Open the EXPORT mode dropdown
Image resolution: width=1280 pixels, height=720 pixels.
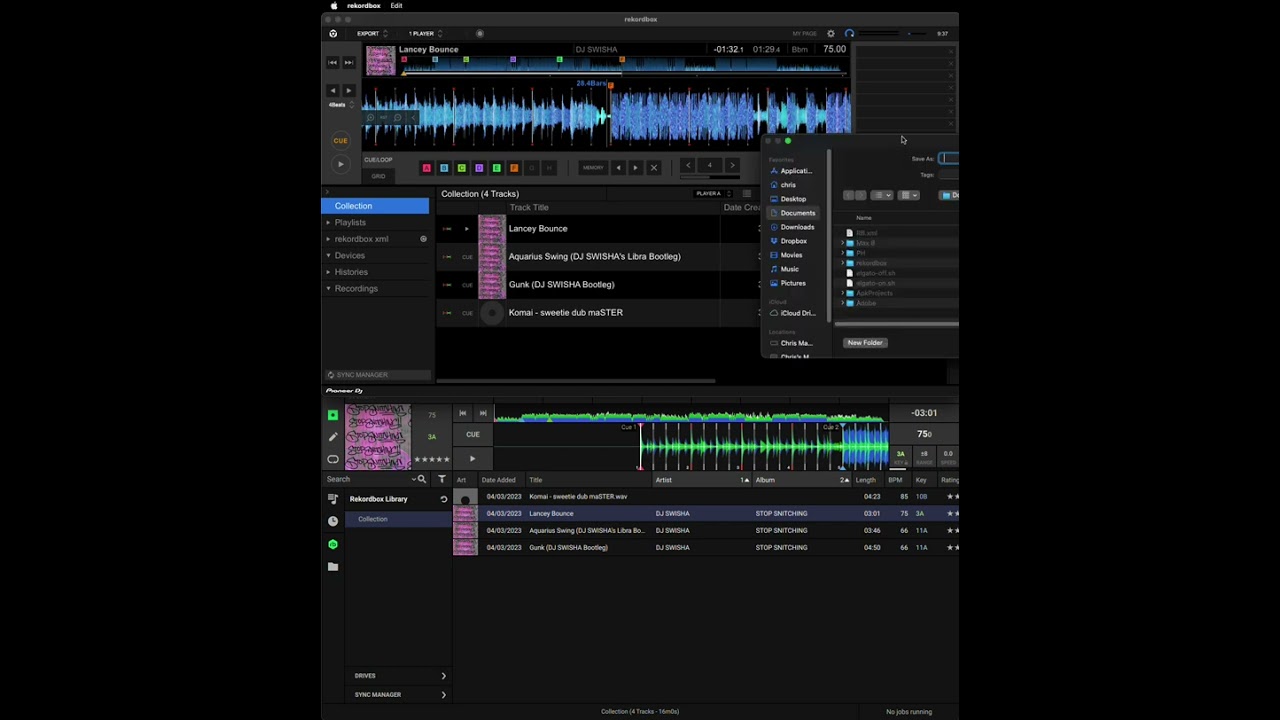[372, 34]
